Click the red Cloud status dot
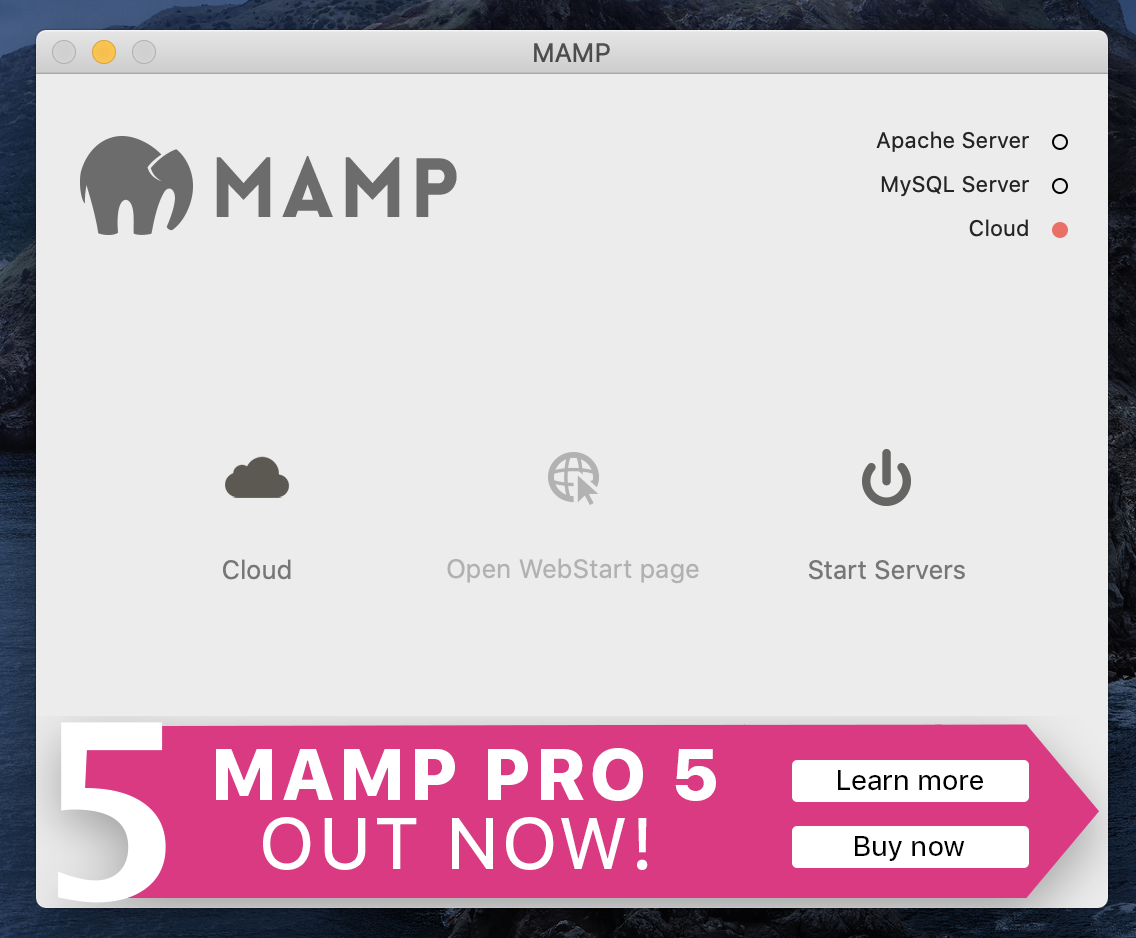Screen dimensions: 1136x938 coord(1059,230)
